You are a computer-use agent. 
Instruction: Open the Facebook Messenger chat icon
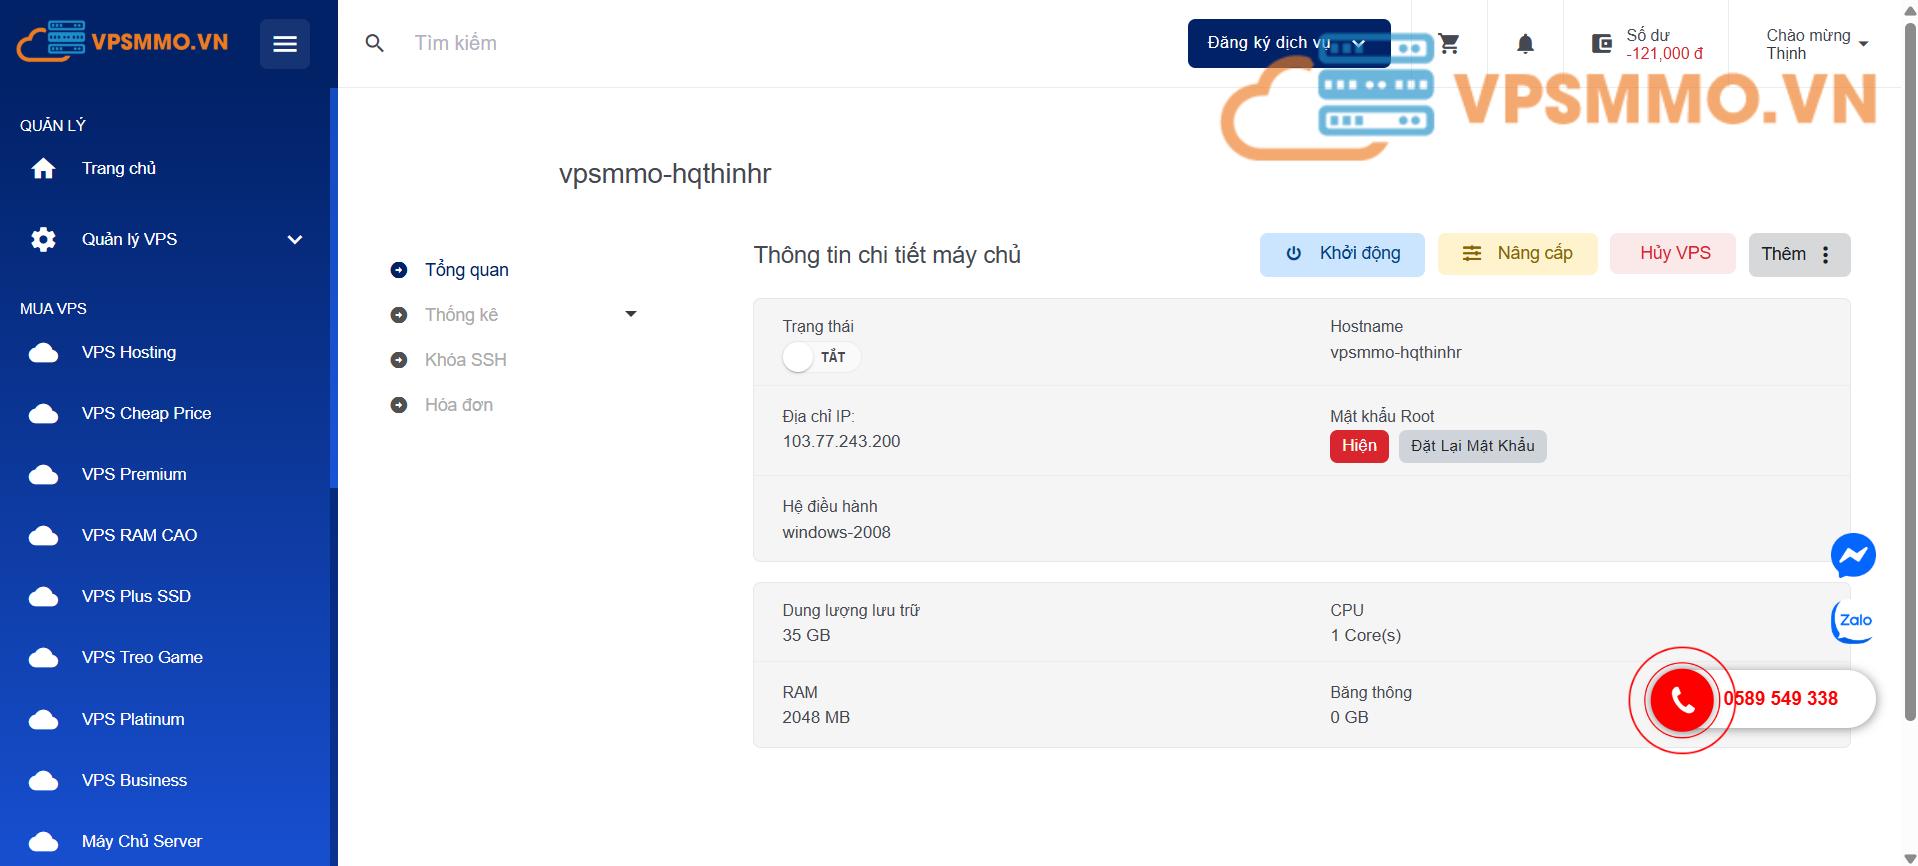pos(1852,556)
